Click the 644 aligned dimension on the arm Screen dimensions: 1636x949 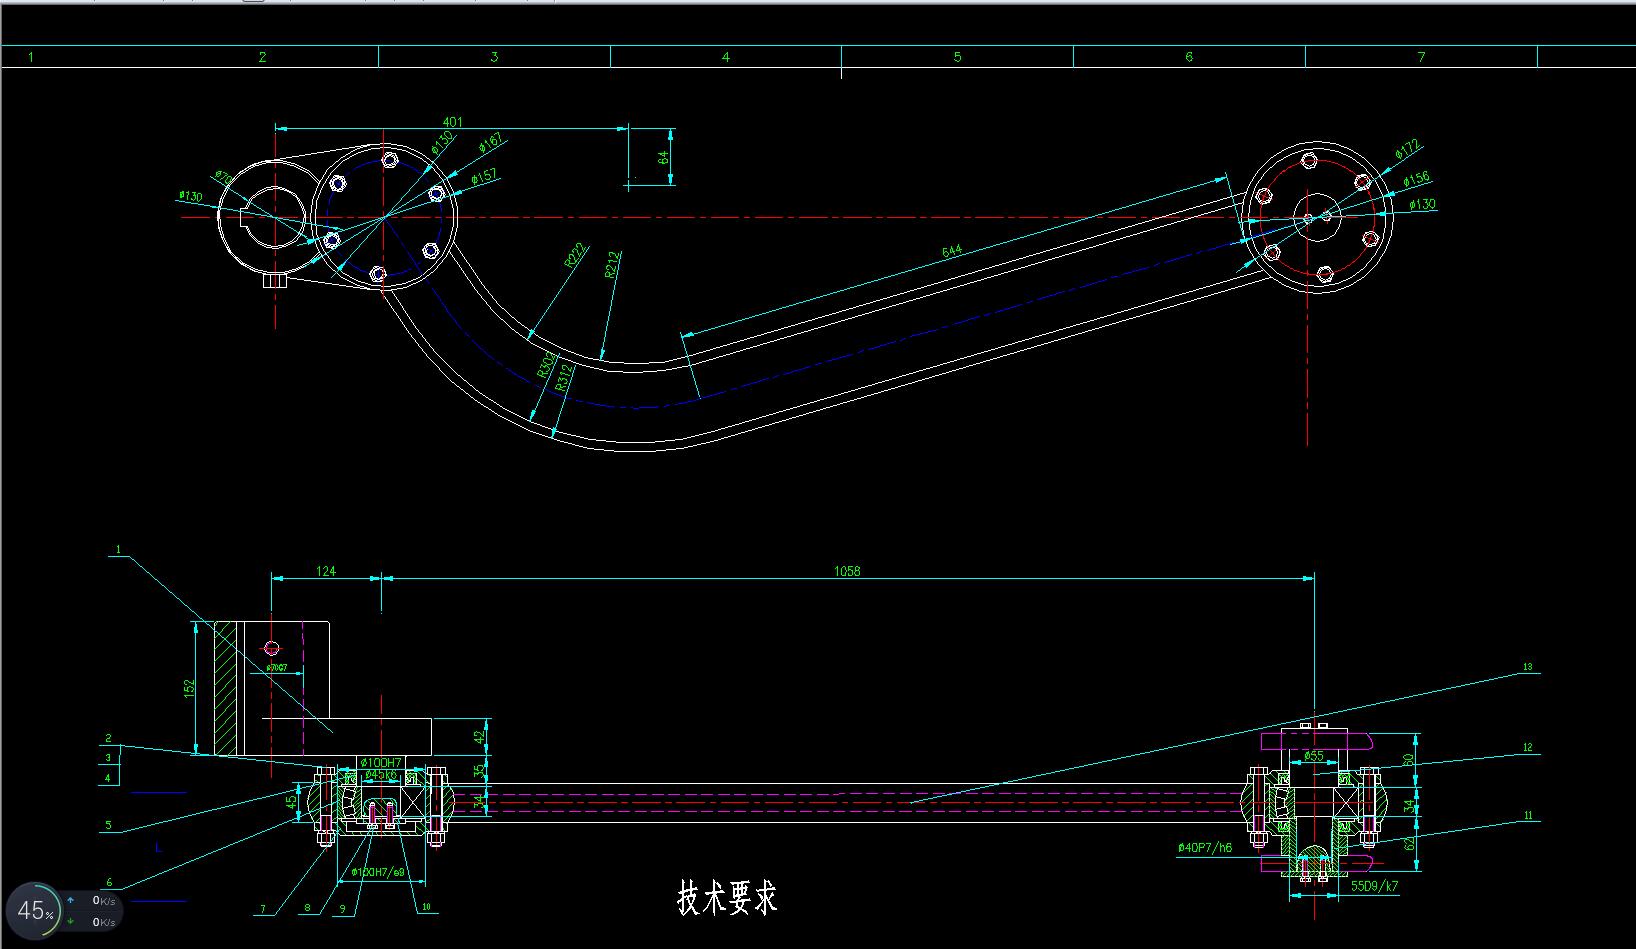click(952, 251)
